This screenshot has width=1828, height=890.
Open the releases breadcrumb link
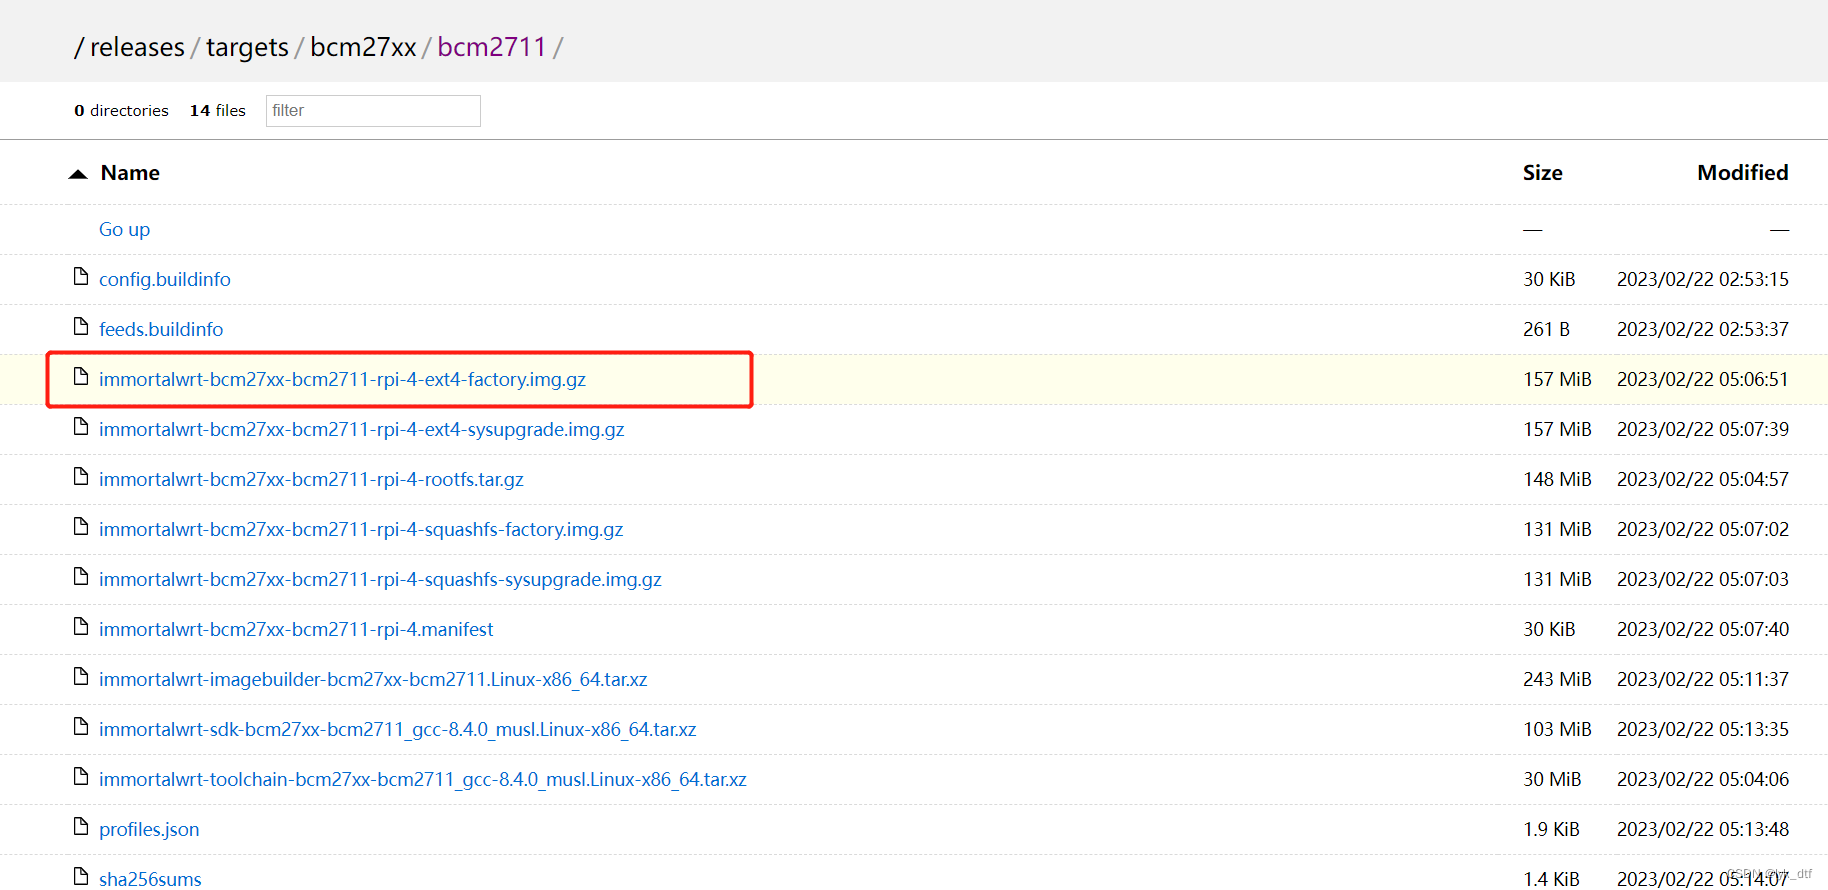(x=137, y=47)
